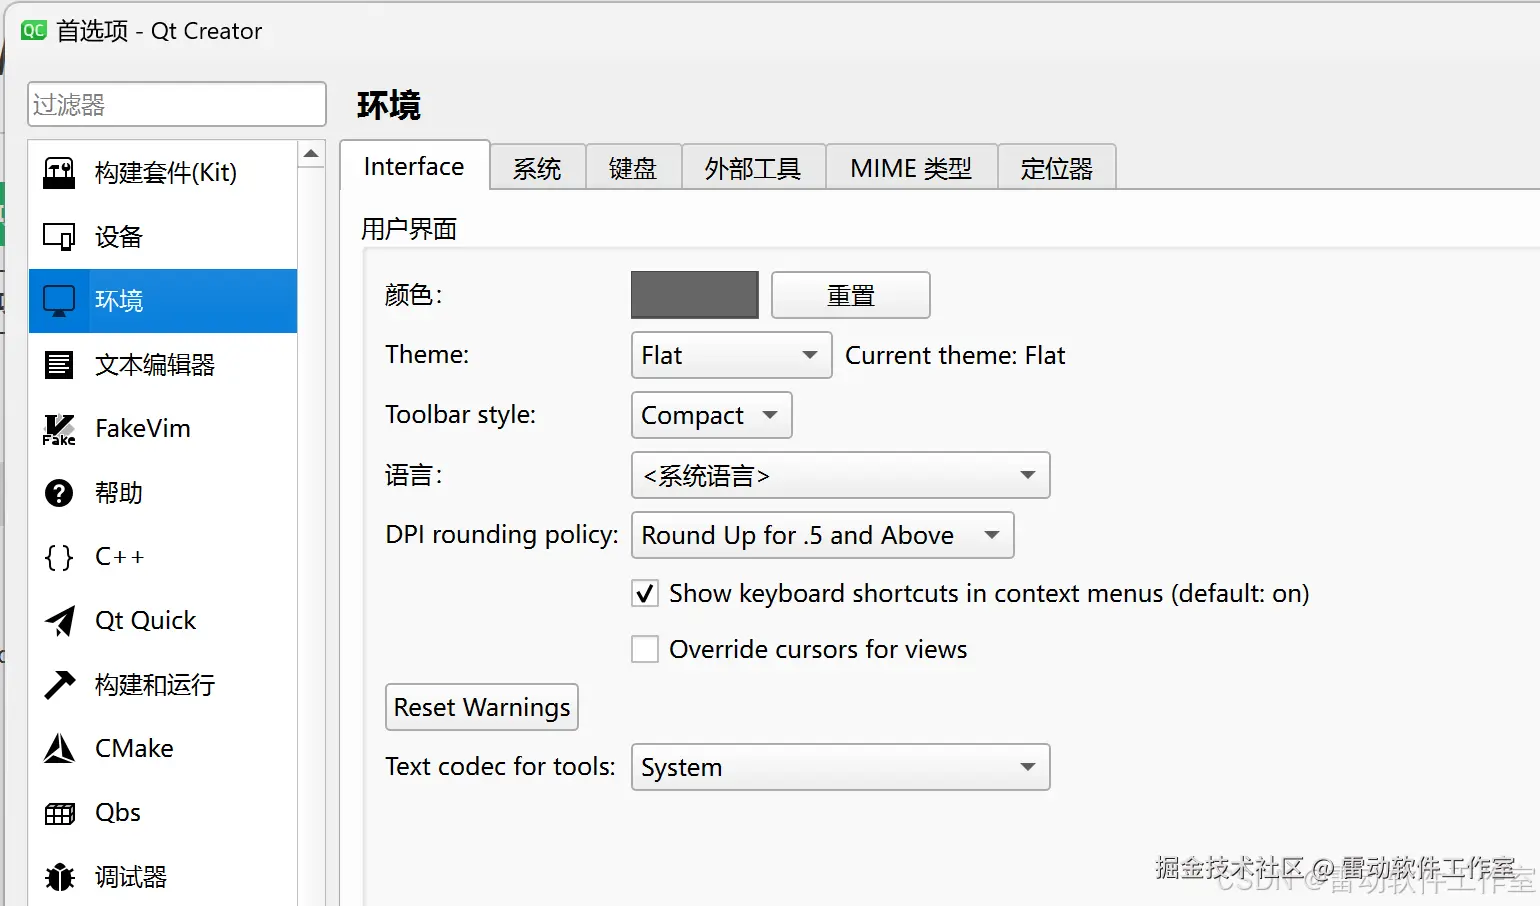Viewport: 1540px width, 906px height.
Task: Select 调试器 in the category list
Action: pyautogui.click(x=163, y=877)
